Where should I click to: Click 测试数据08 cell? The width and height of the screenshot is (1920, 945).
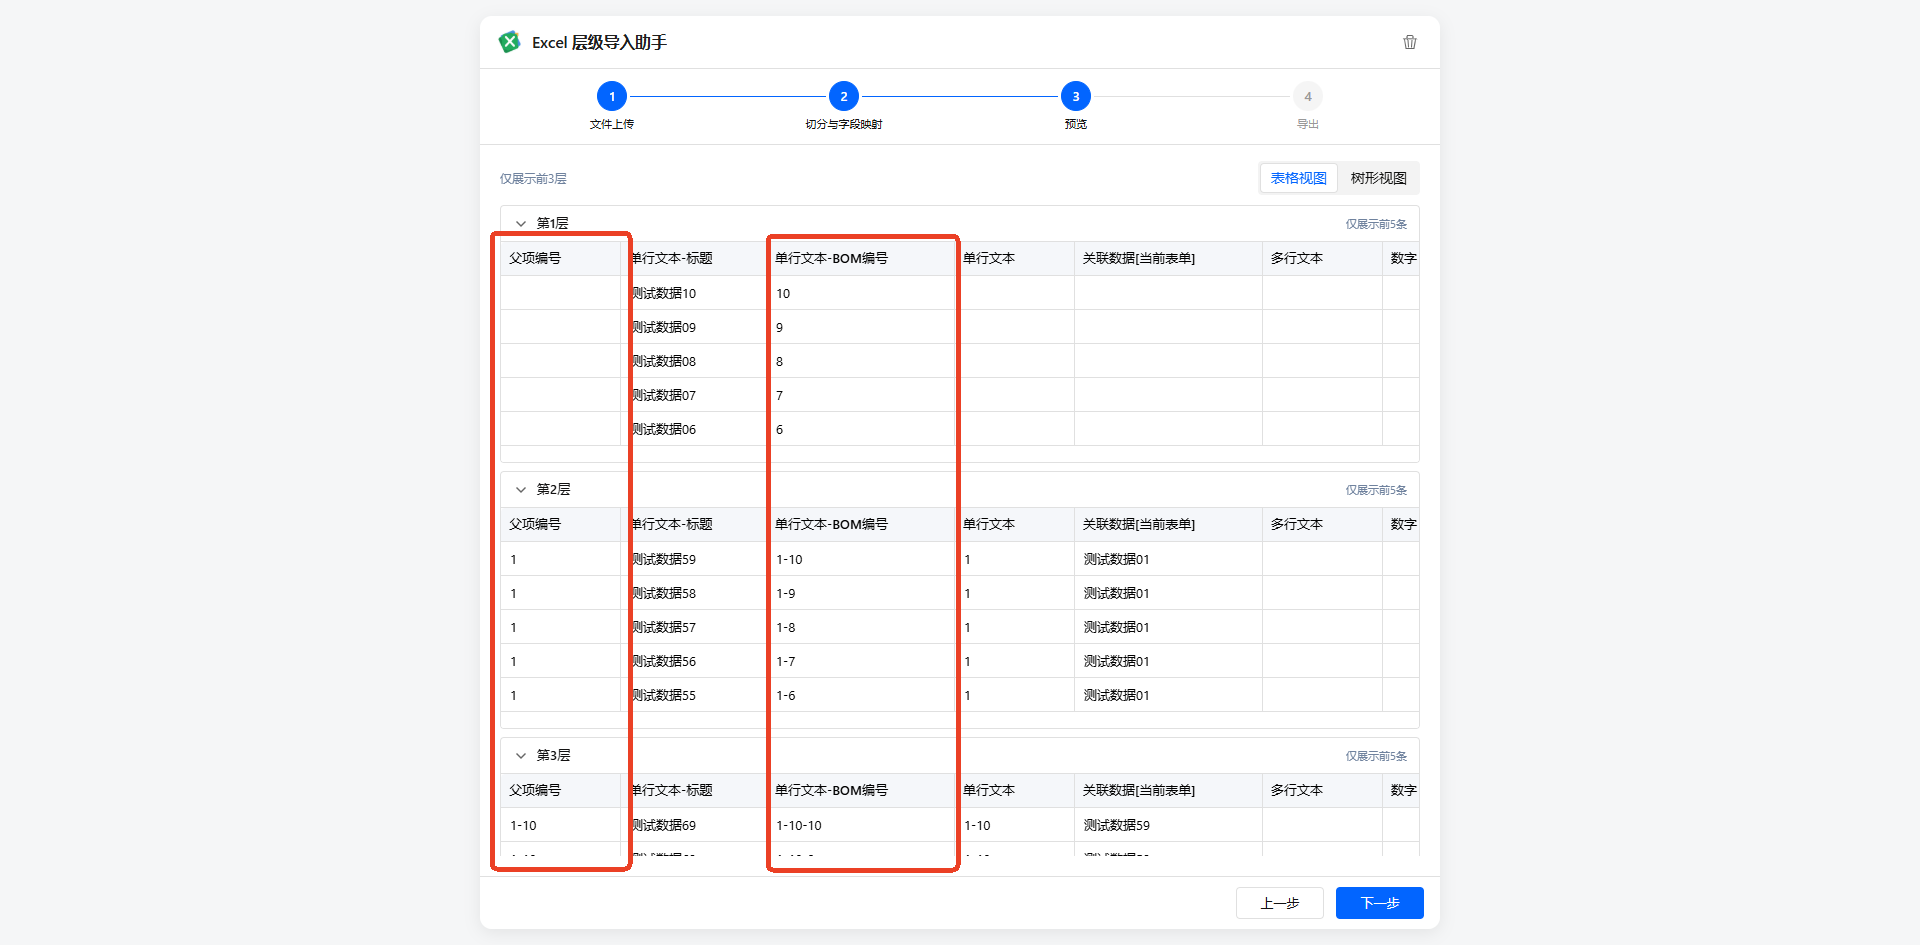[x=694, y=361]
